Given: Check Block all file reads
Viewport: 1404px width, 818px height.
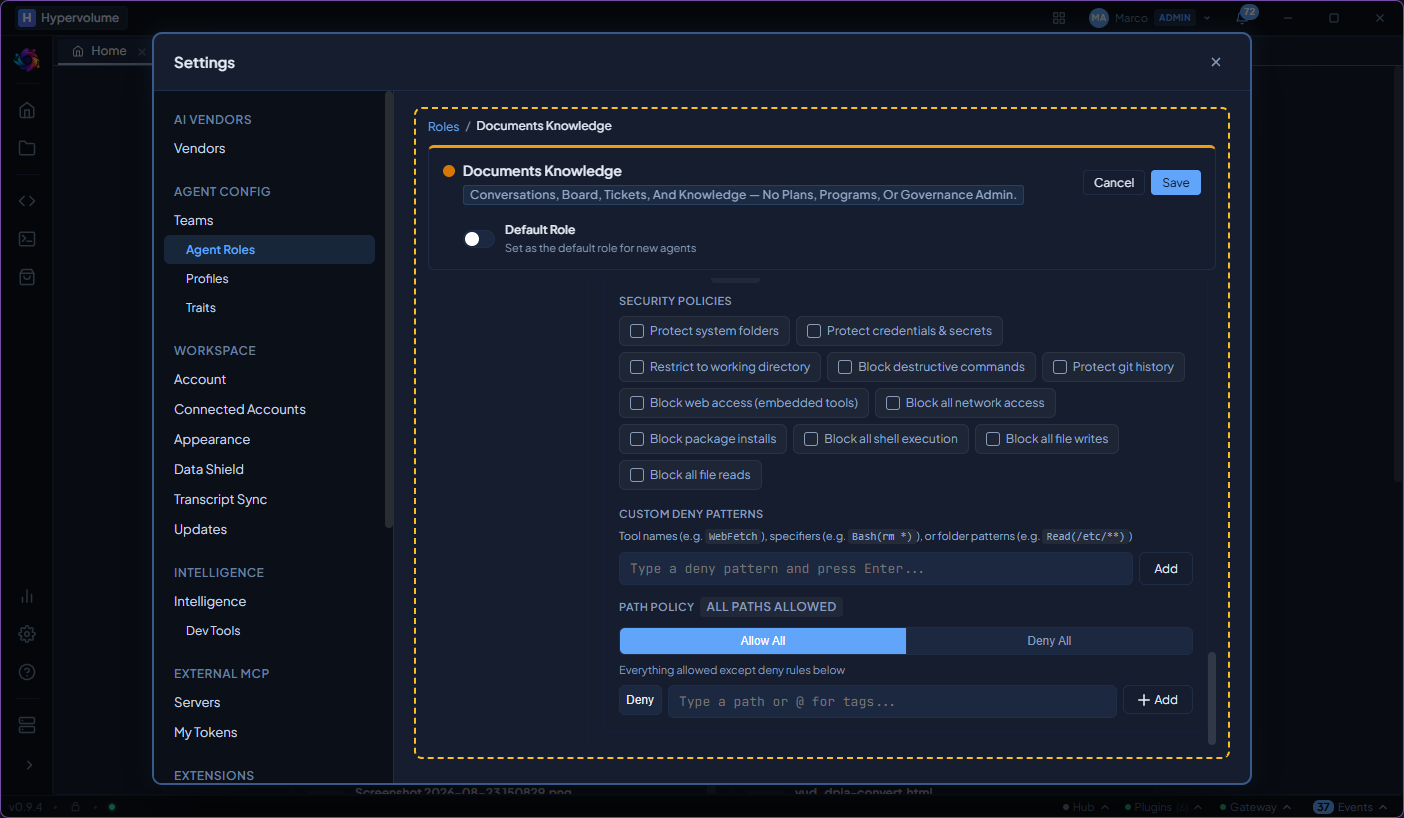Looking at the screenshot, I should click(x=690, y=475).
